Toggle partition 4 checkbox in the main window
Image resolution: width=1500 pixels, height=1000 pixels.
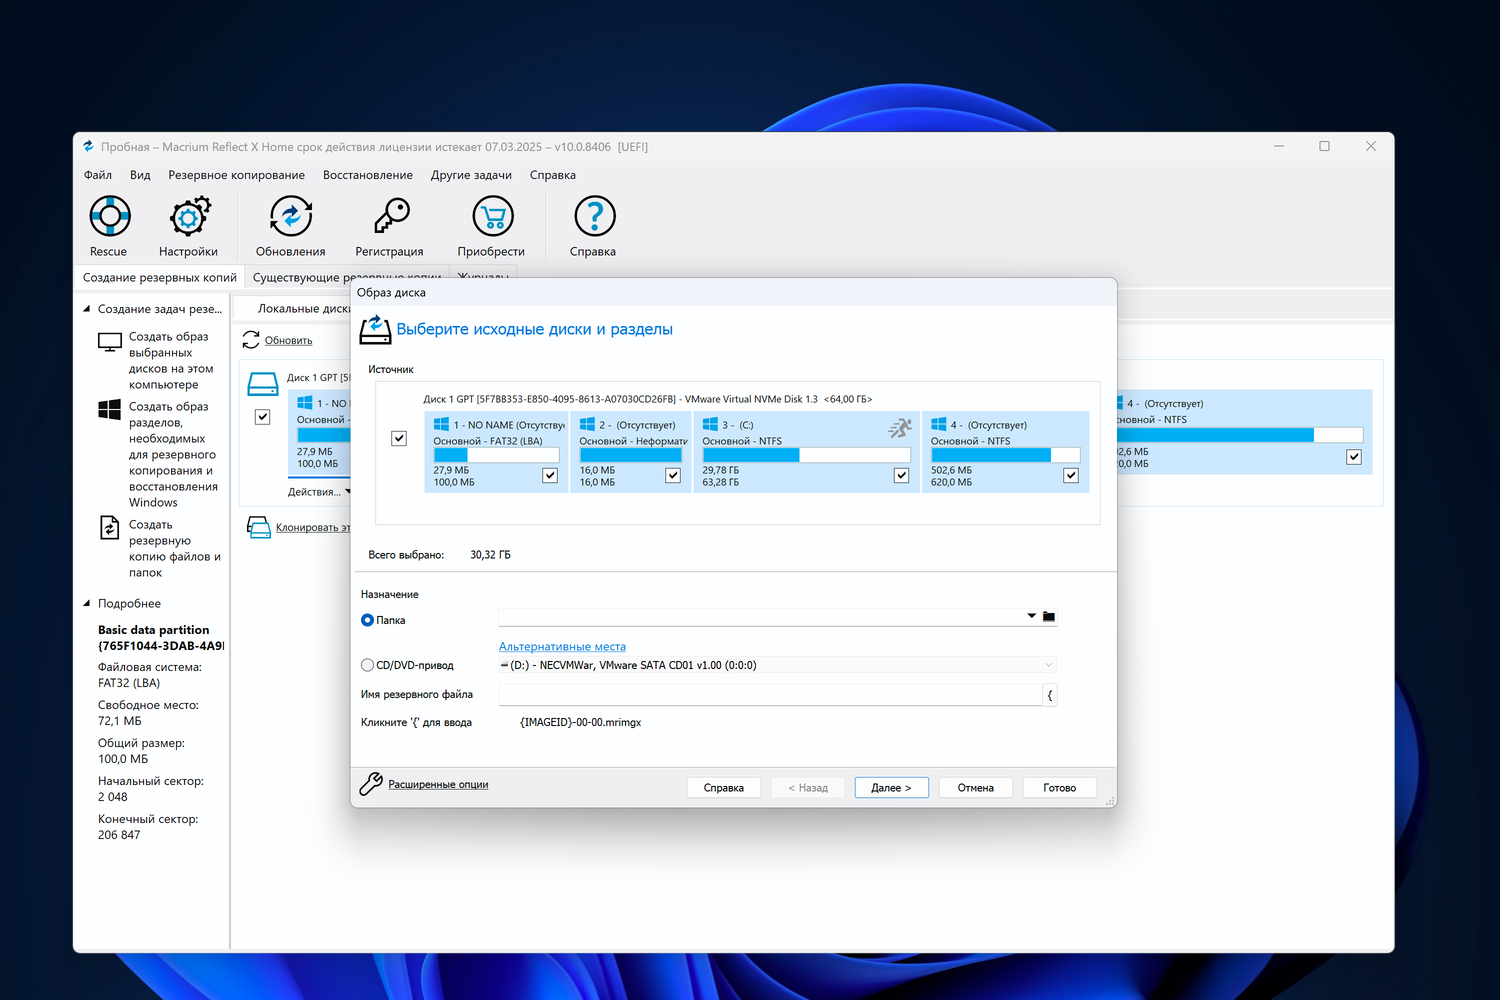(1354, 457)
